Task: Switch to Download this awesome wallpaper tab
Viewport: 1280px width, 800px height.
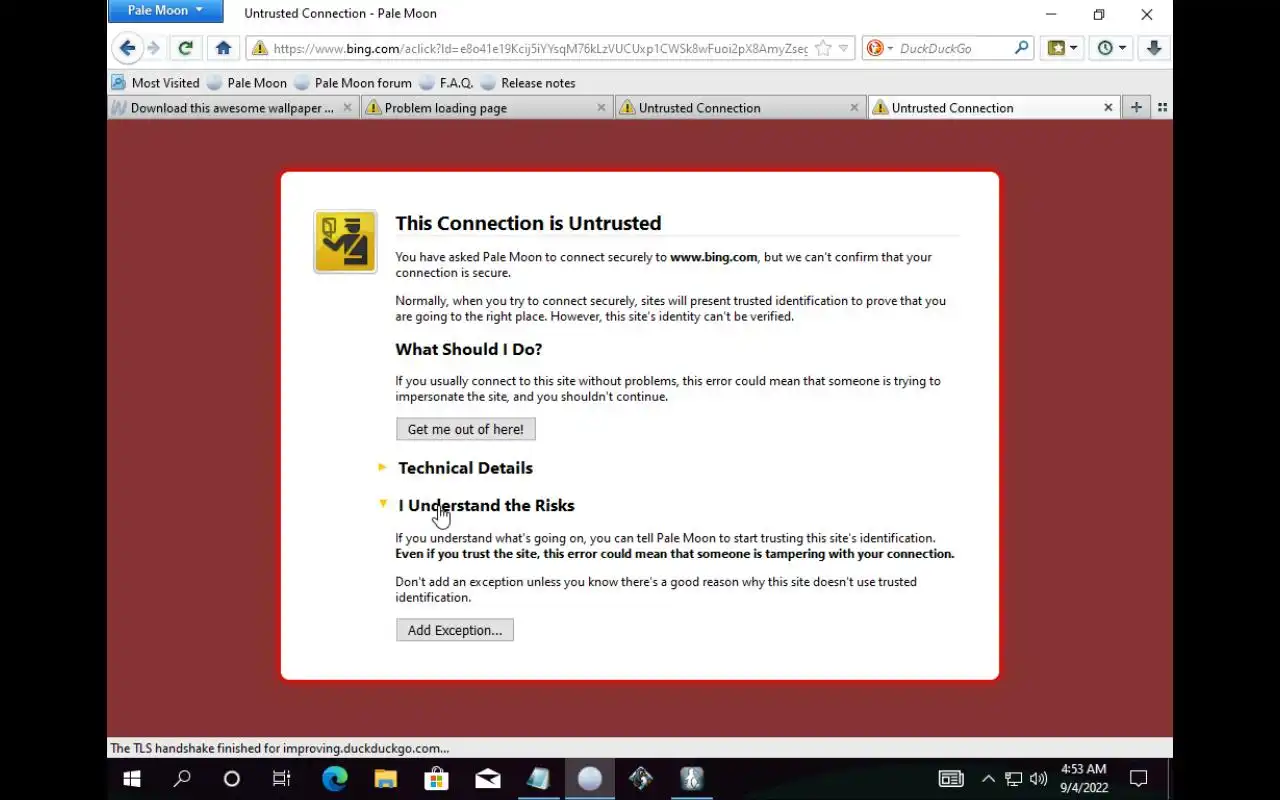Action: tap(232, 108)
